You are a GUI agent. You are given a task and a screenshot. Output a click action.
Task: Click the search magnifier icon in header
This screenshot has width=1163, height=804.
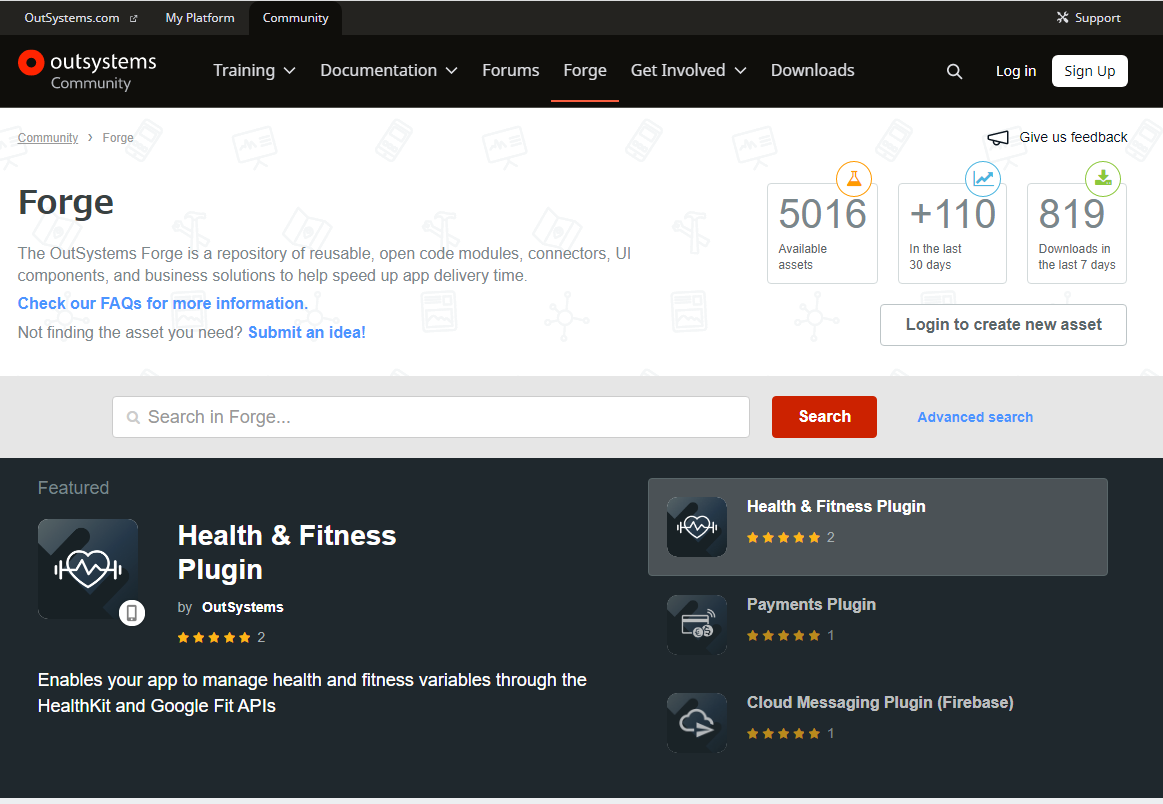[954, 71]
